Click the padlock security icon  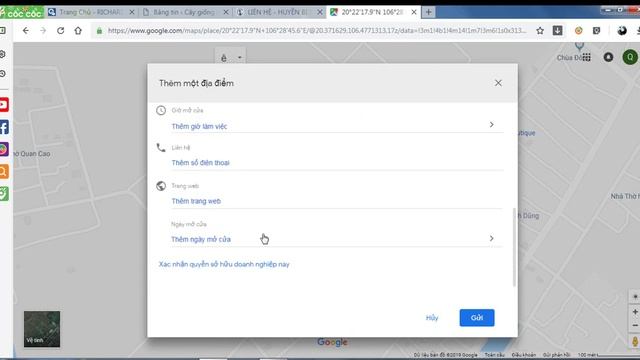[x=99, y=31]
